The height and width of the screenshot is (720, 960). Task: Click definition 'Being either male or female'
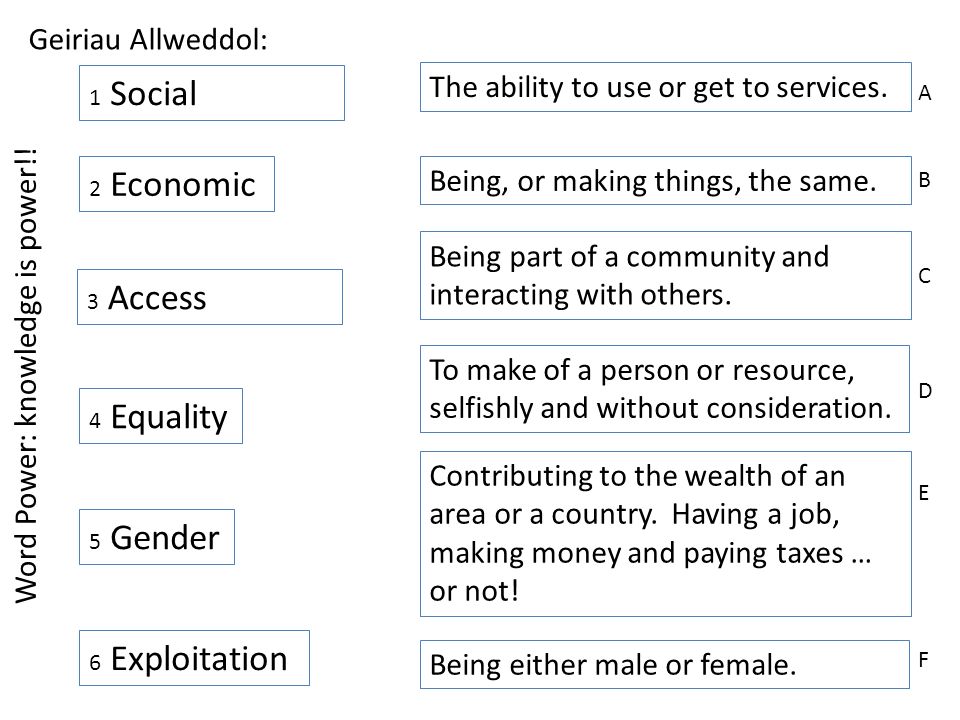(x=665, y=665)
